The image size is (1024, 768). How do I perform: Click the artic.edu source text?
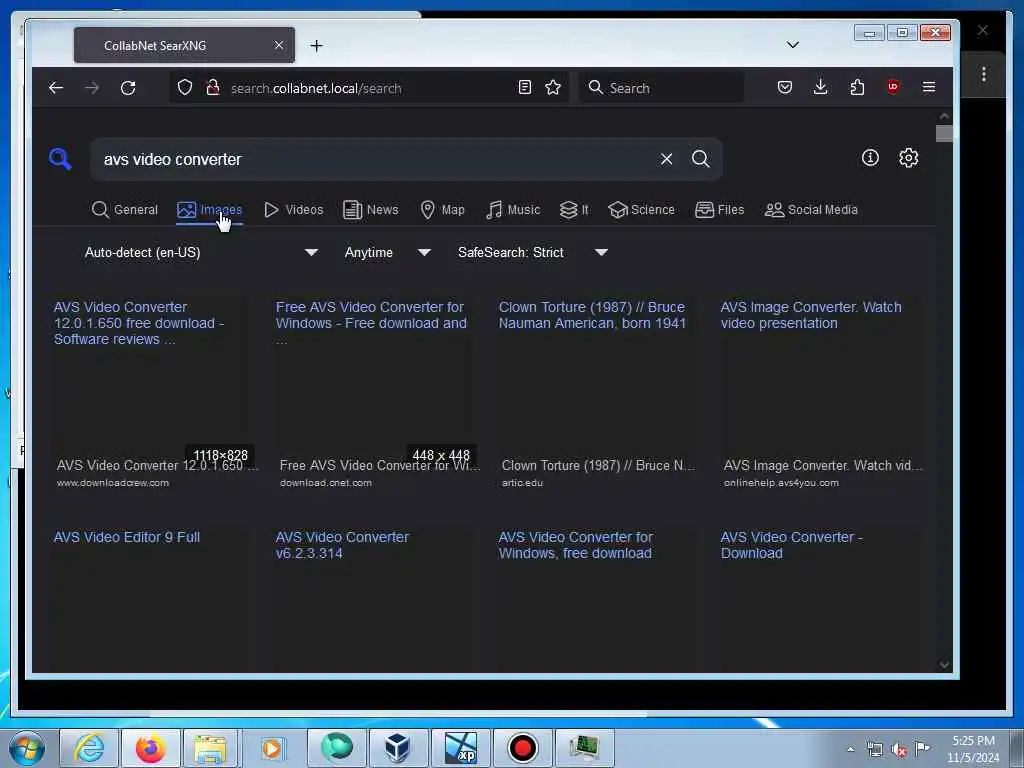pyautogui.click(x=522, y=483)
